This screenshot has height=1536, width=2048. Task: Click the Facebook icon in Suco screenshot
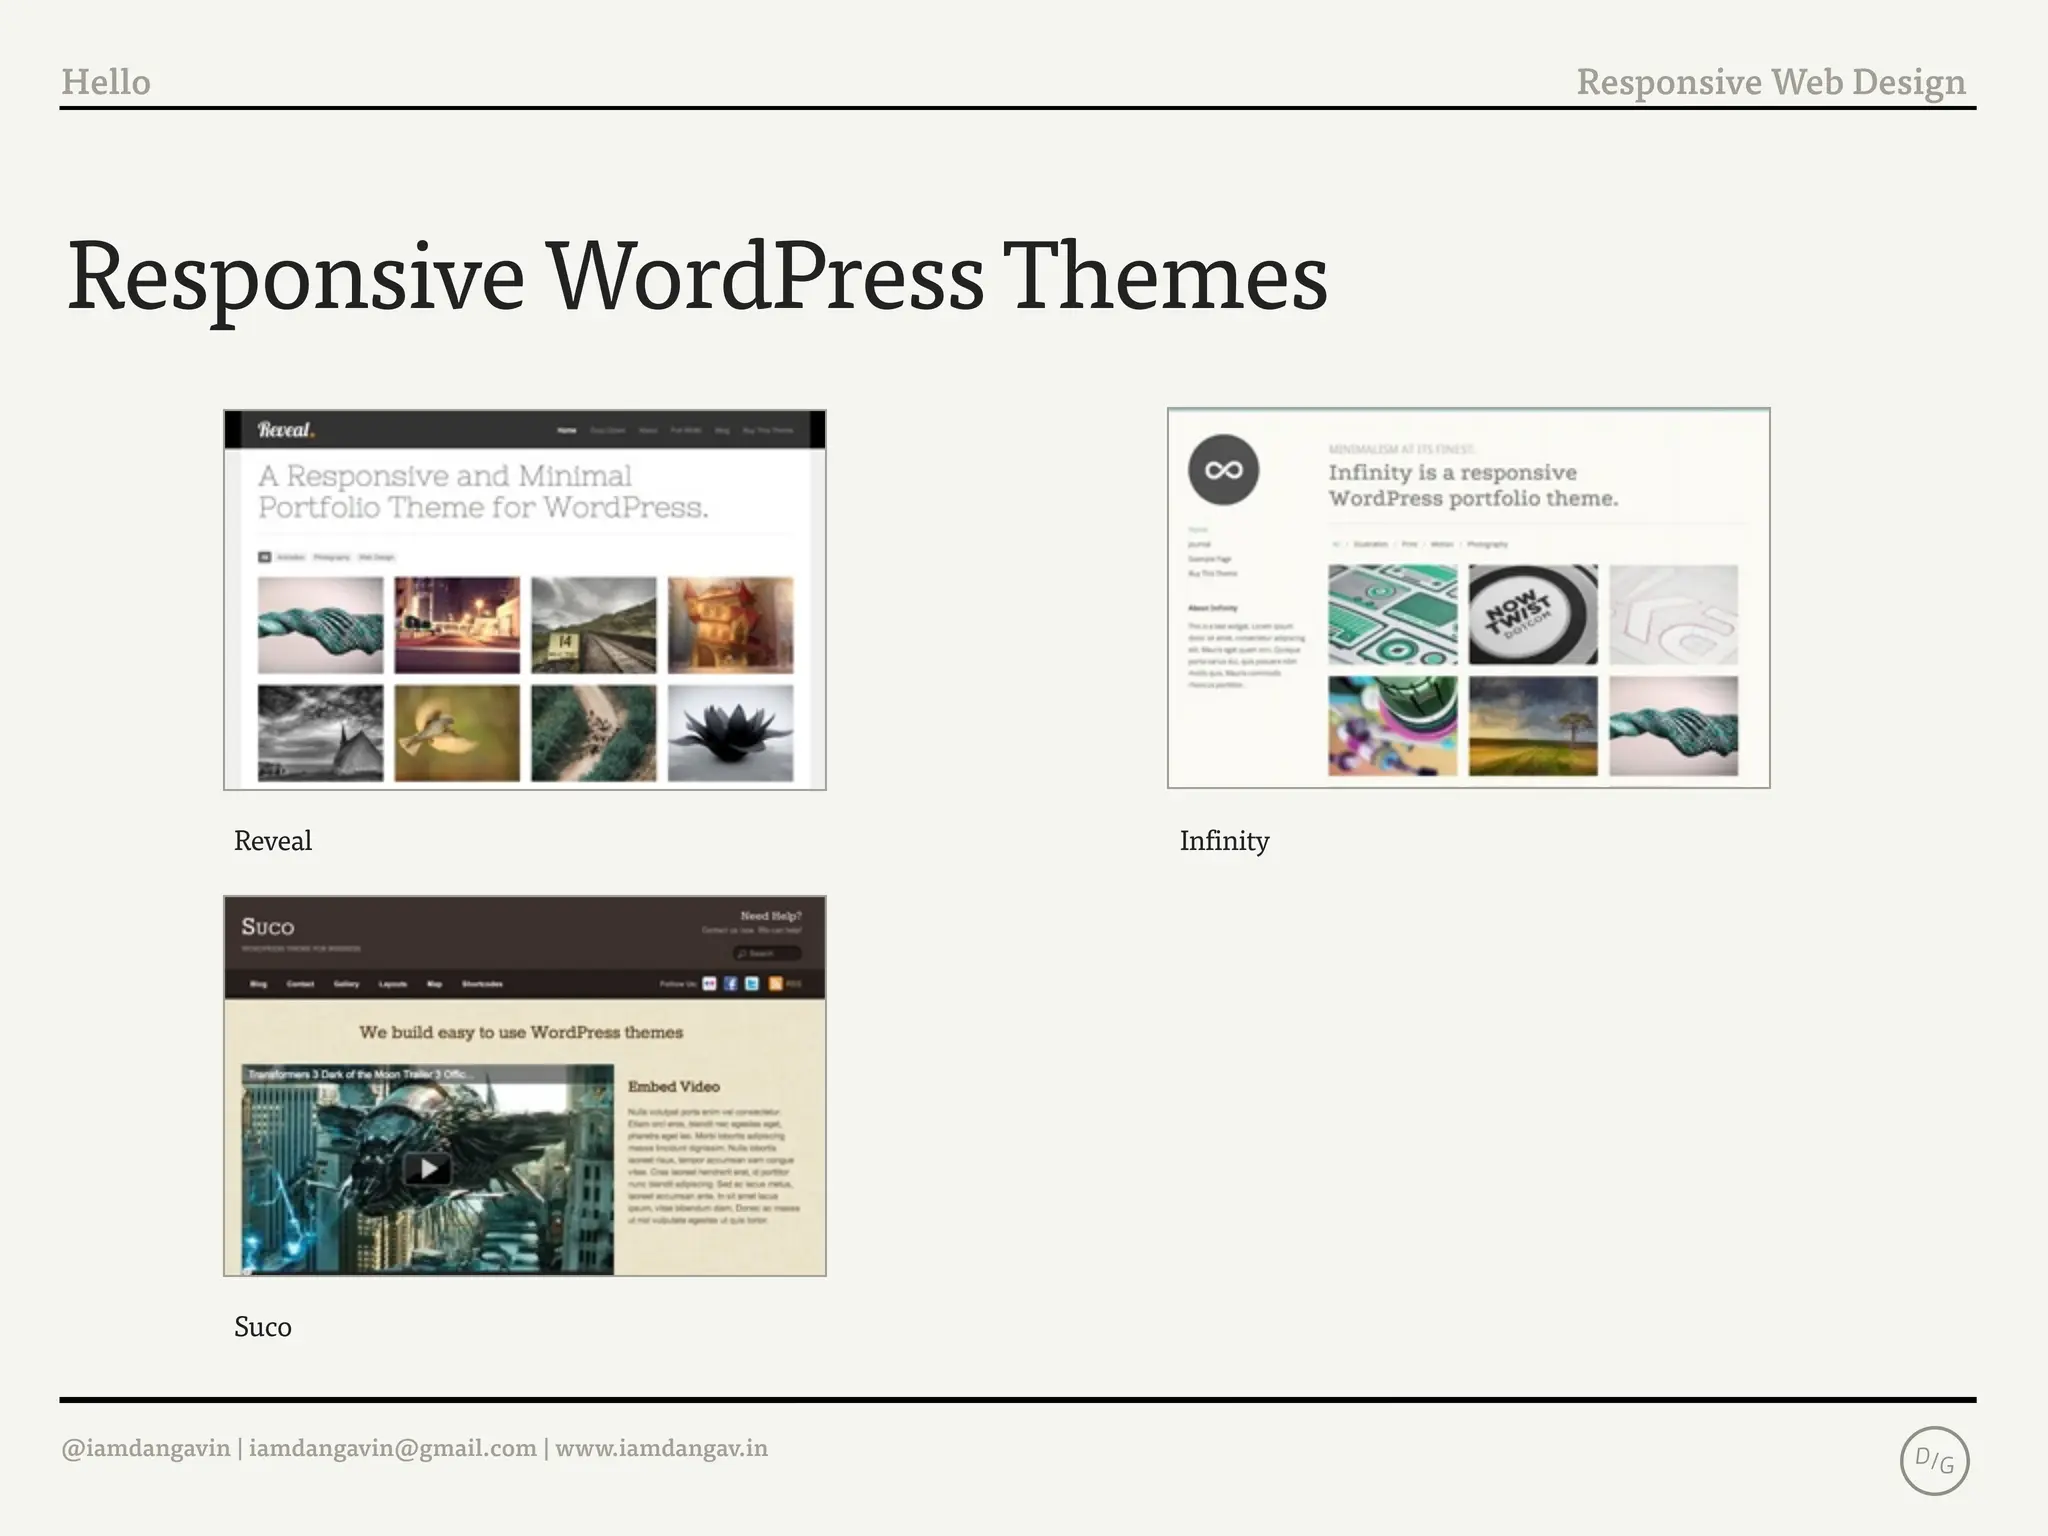coord(731,984)
